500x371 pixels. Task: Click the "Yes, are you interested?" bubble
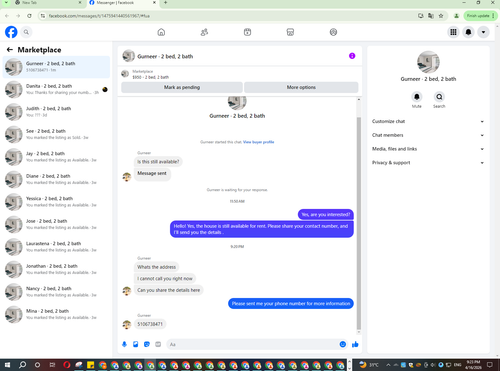(326, 214)
